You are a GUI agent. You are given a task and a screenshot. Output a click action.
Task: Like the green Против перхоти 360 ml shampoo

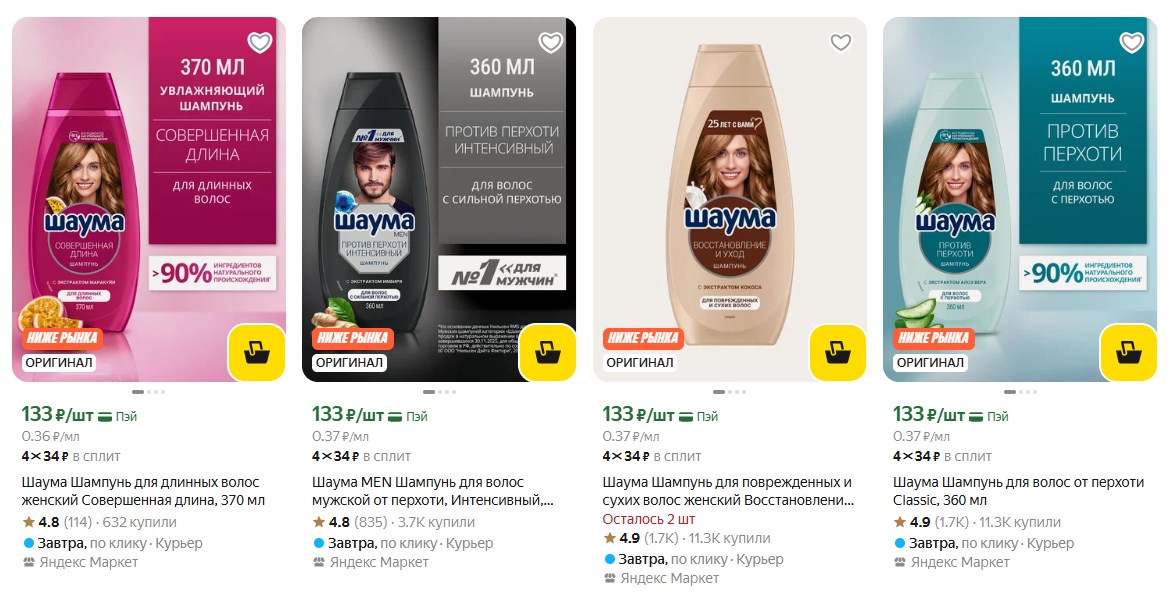[x=1131, y=43]
